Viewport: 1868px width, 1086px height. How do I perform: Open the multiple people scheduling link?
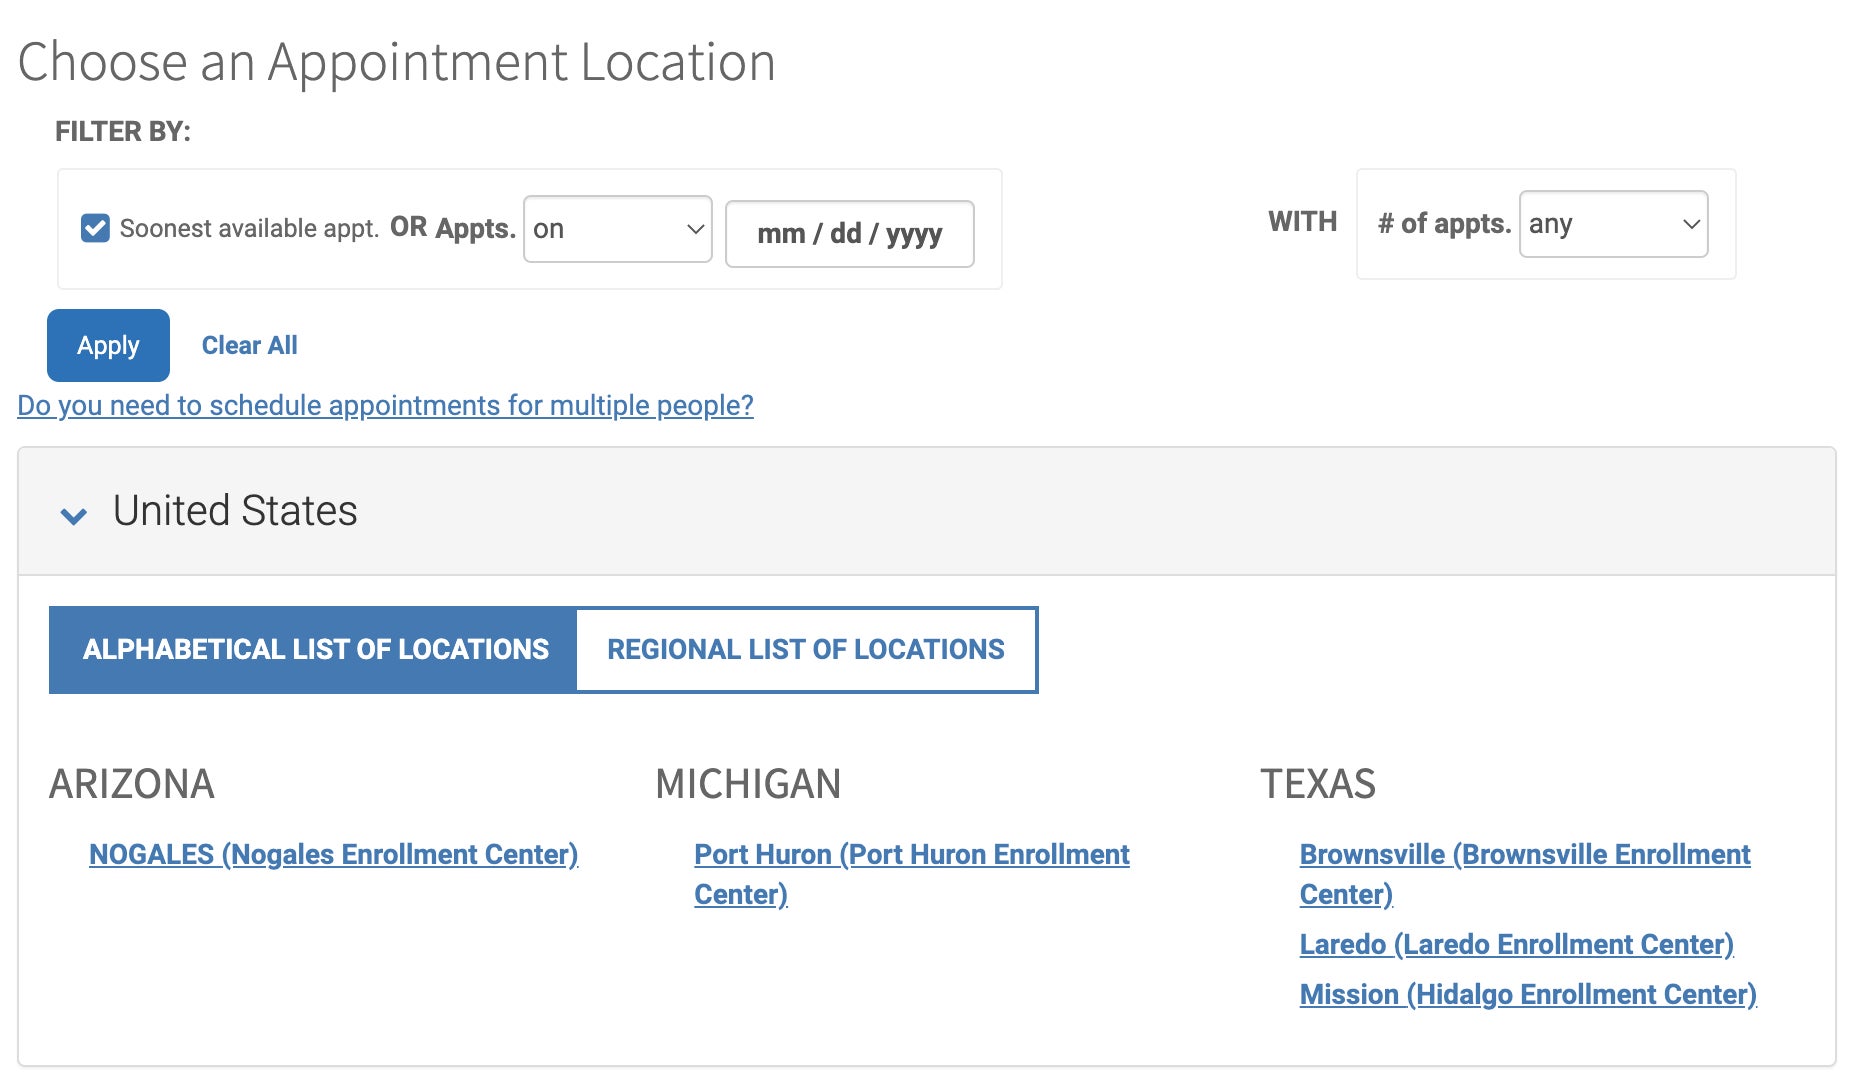pos(385,405)
